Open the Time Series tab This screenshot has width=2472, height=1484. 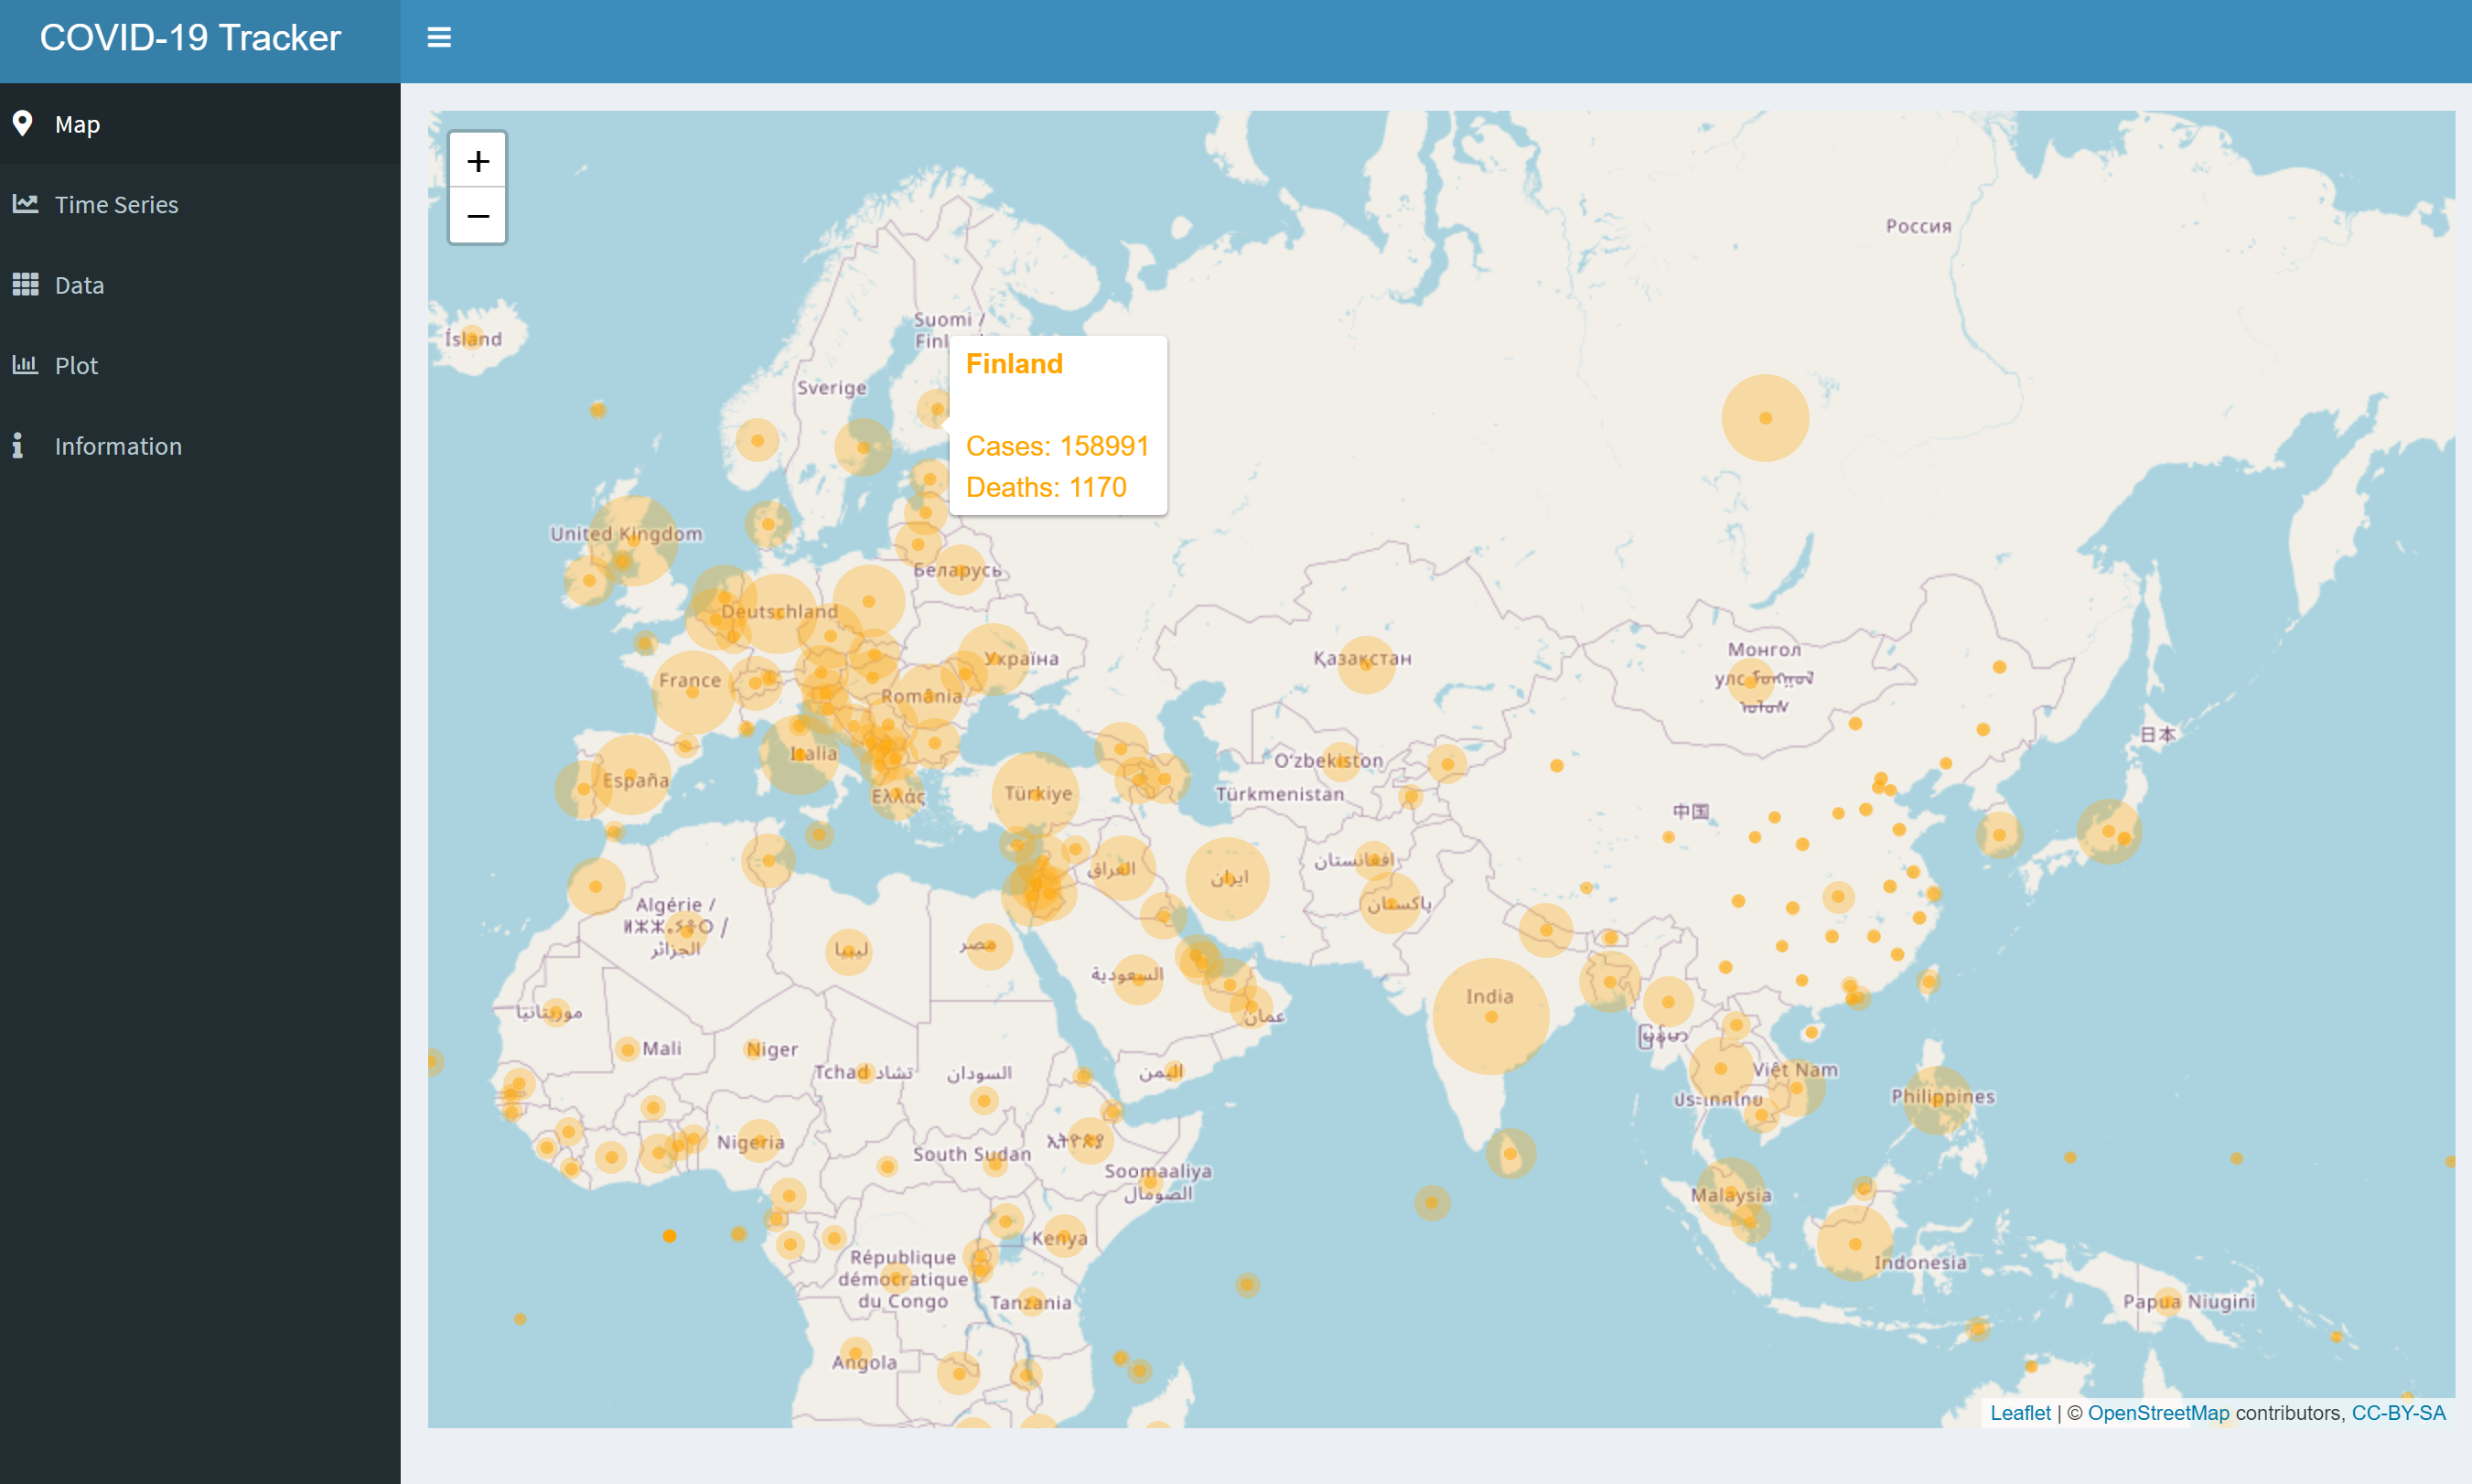tap(200, 205)
